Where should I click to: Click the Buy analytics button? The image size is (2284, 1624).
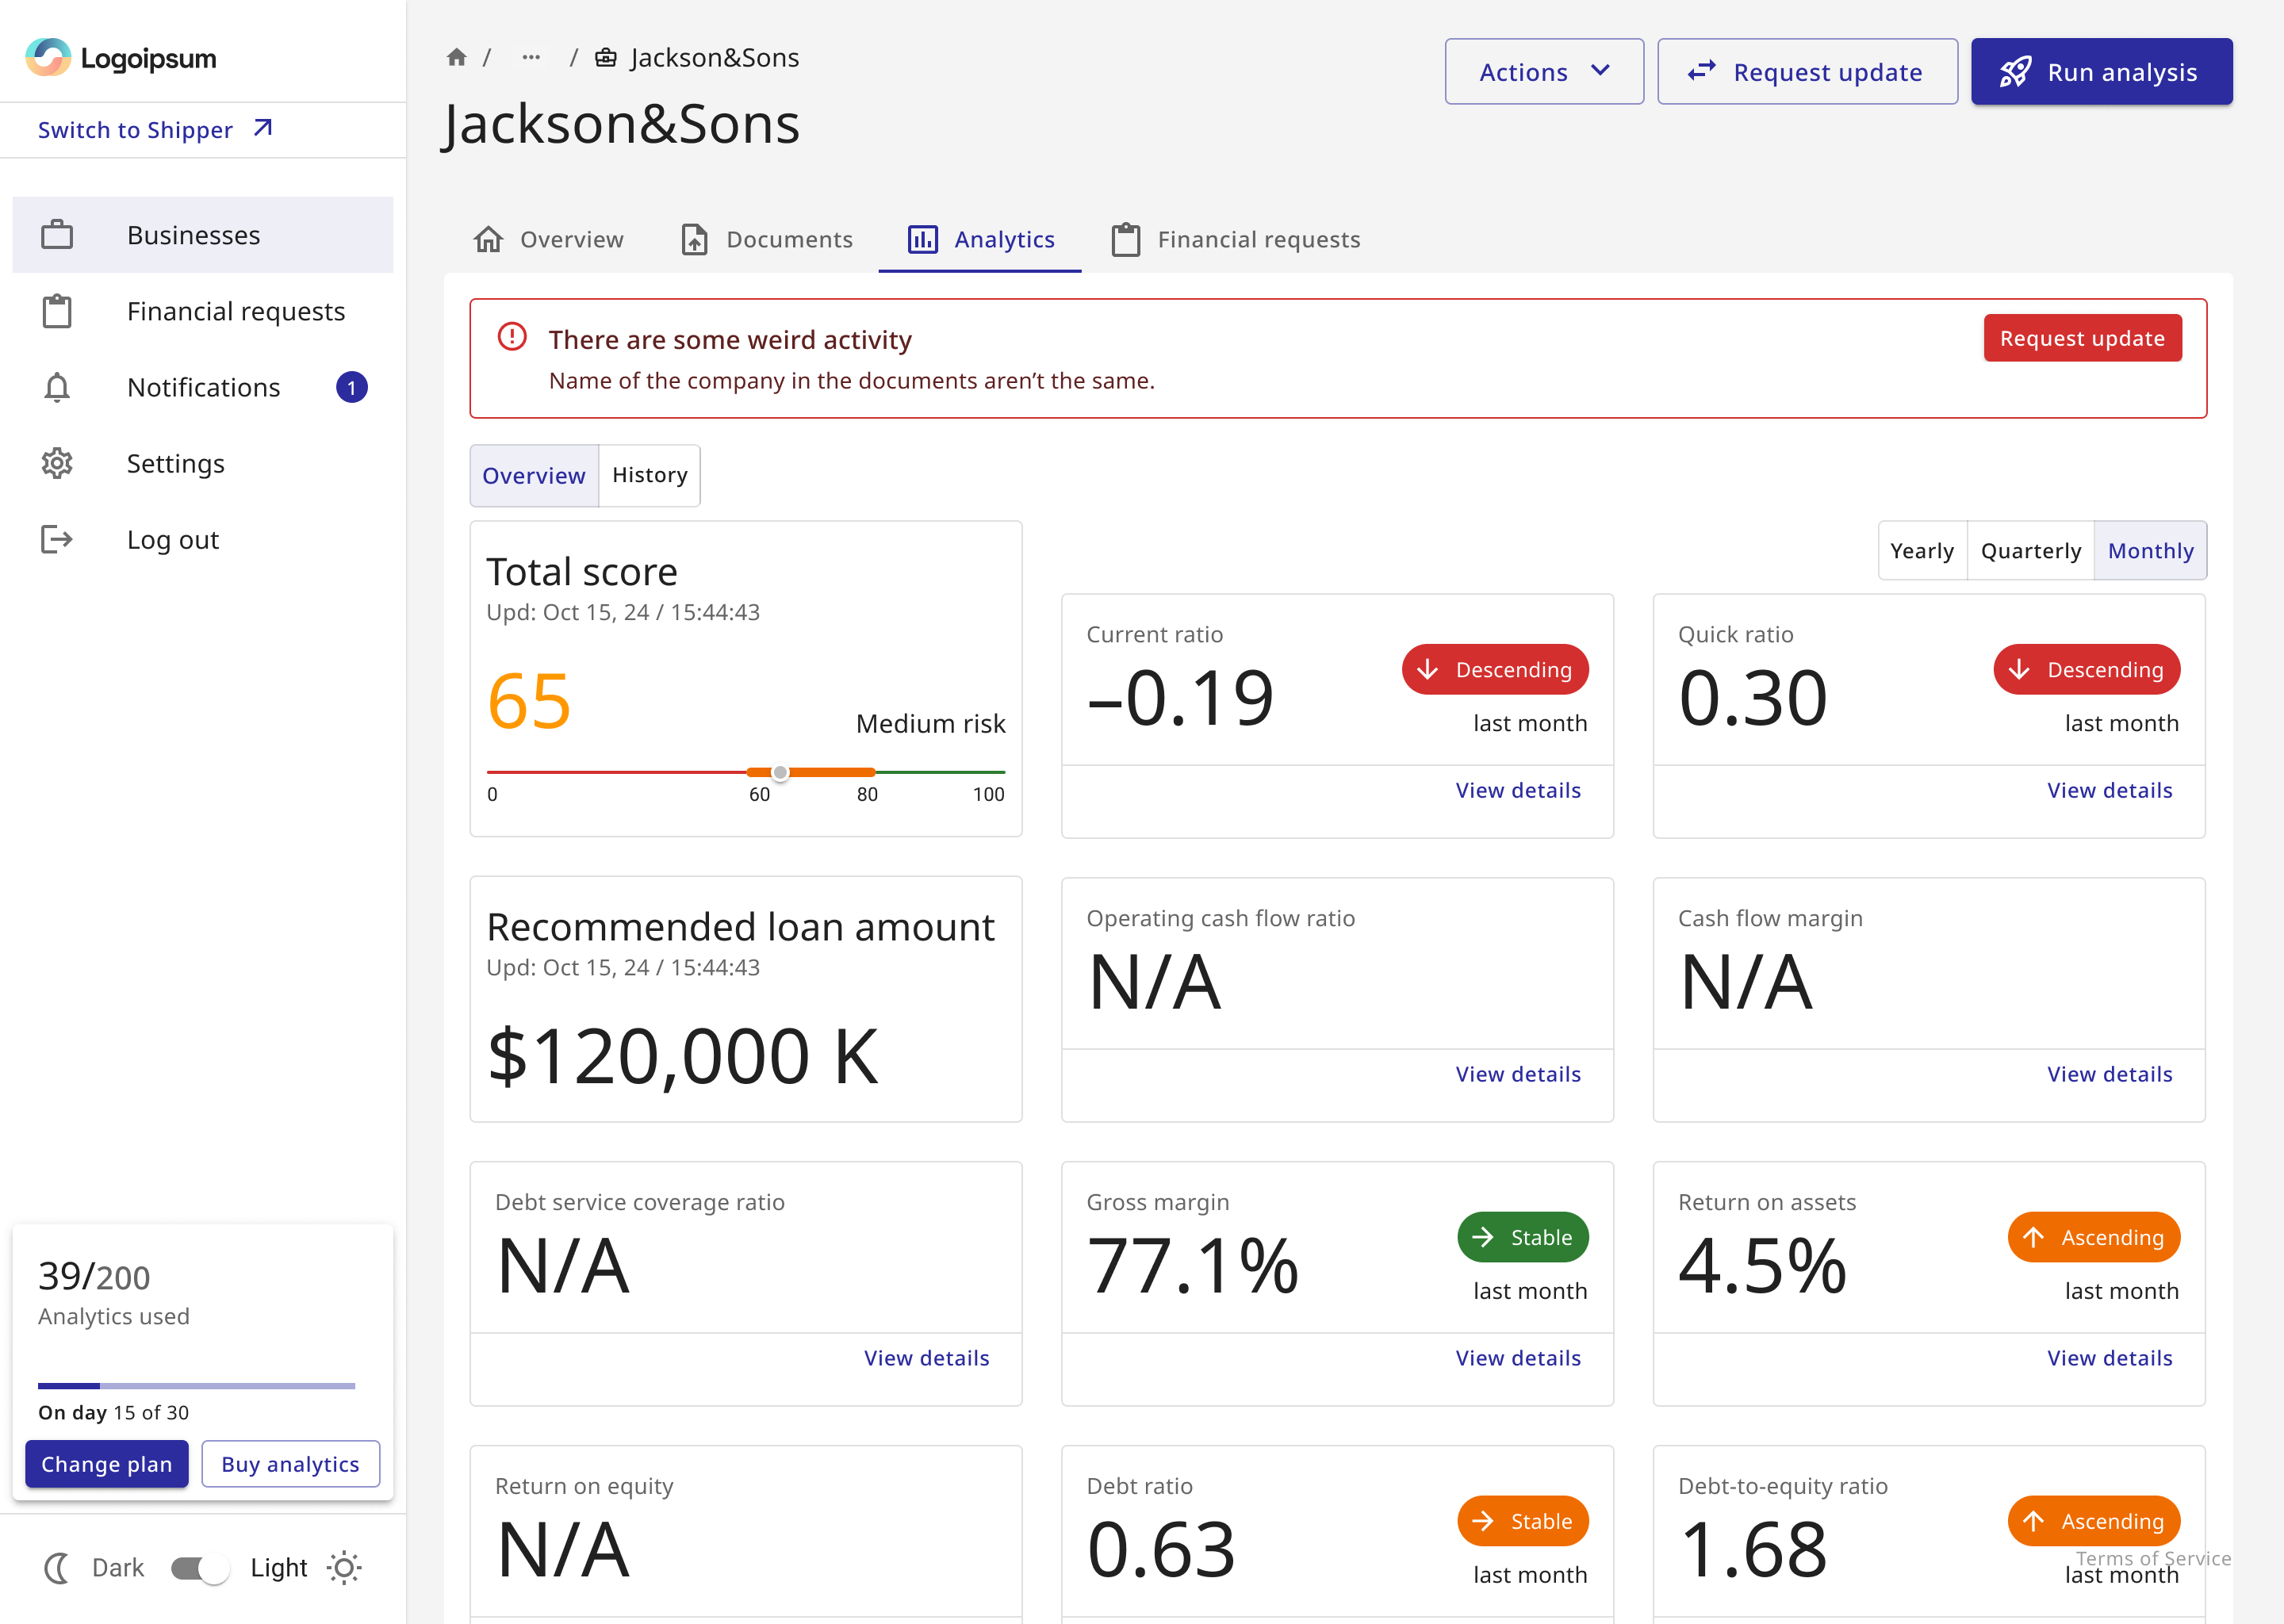coord(290,1464)
